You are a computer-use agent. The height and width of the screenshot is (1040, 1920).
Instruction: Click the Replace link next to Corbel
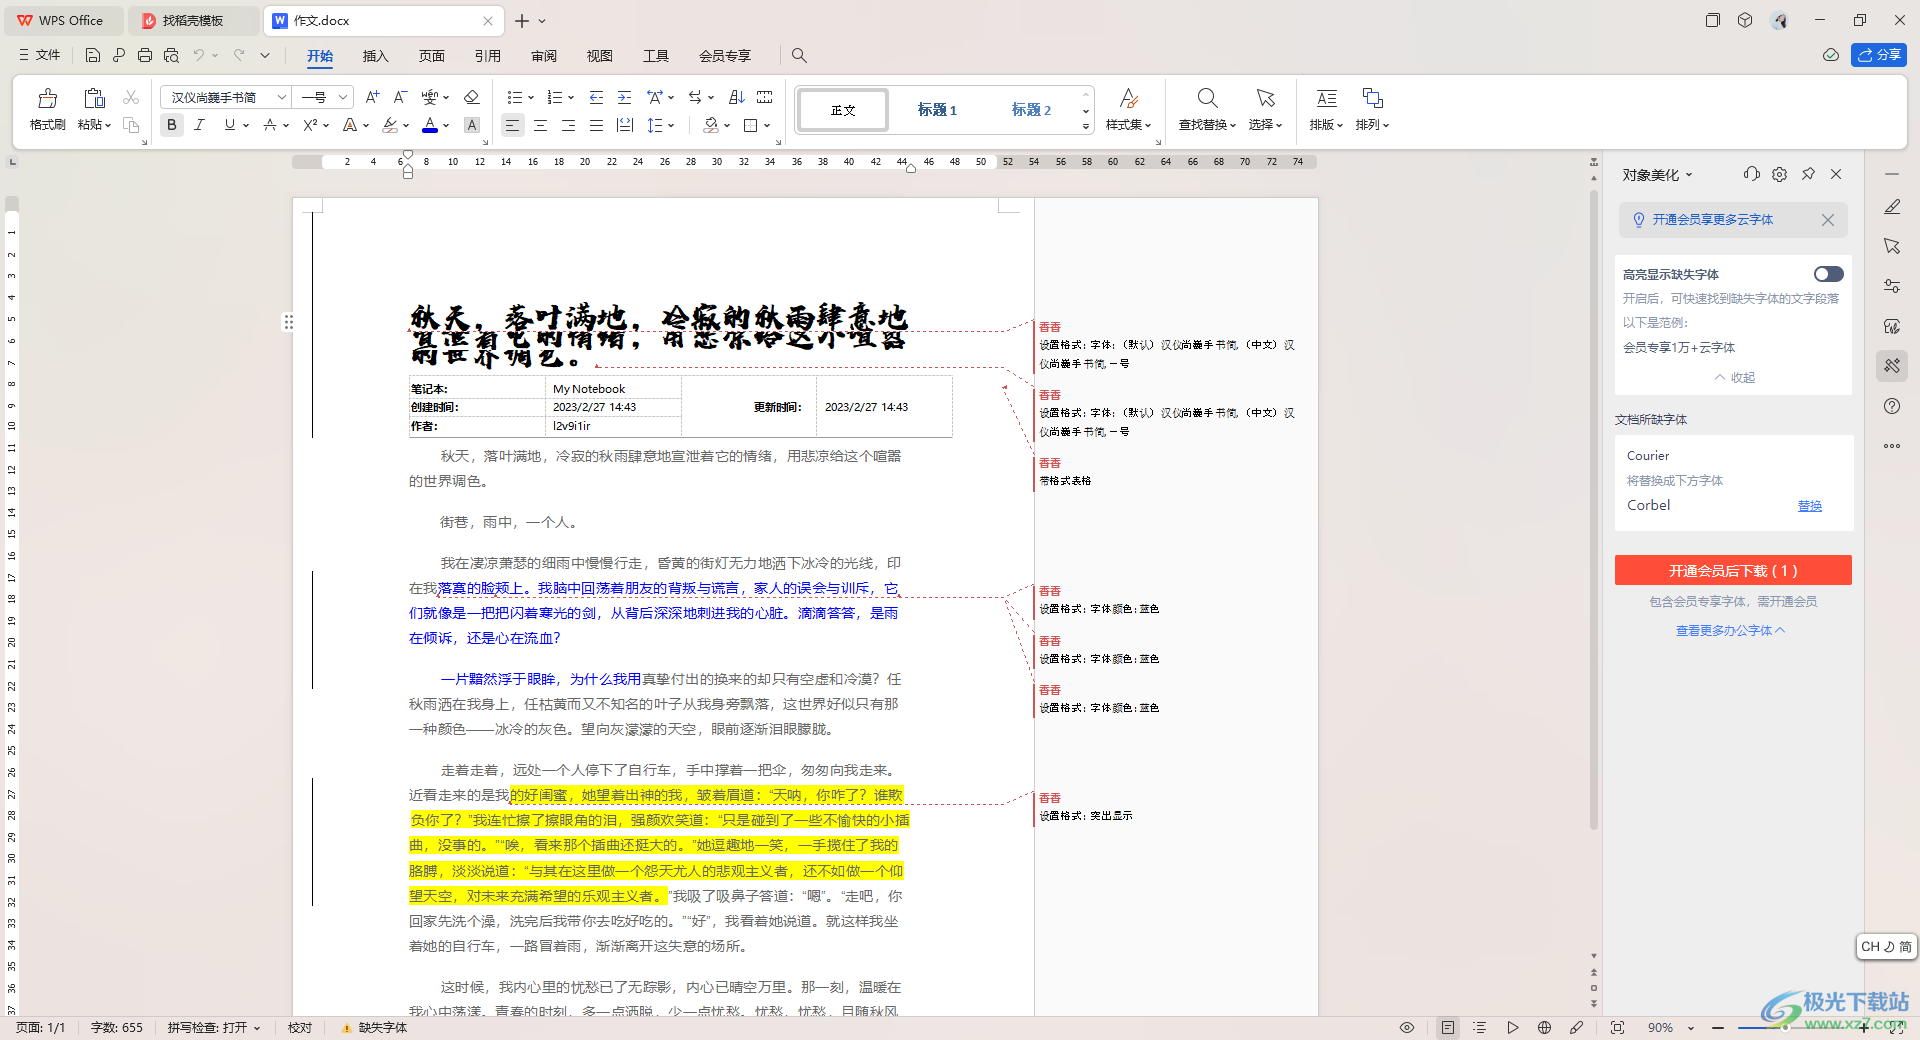pyautogui.click(x=1809, y=506)
